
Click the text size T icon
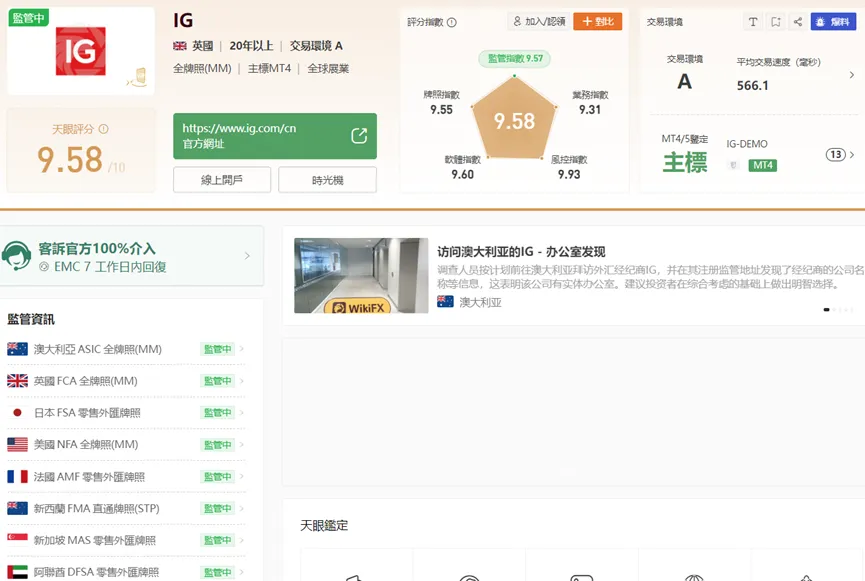[x=753, y=22]
